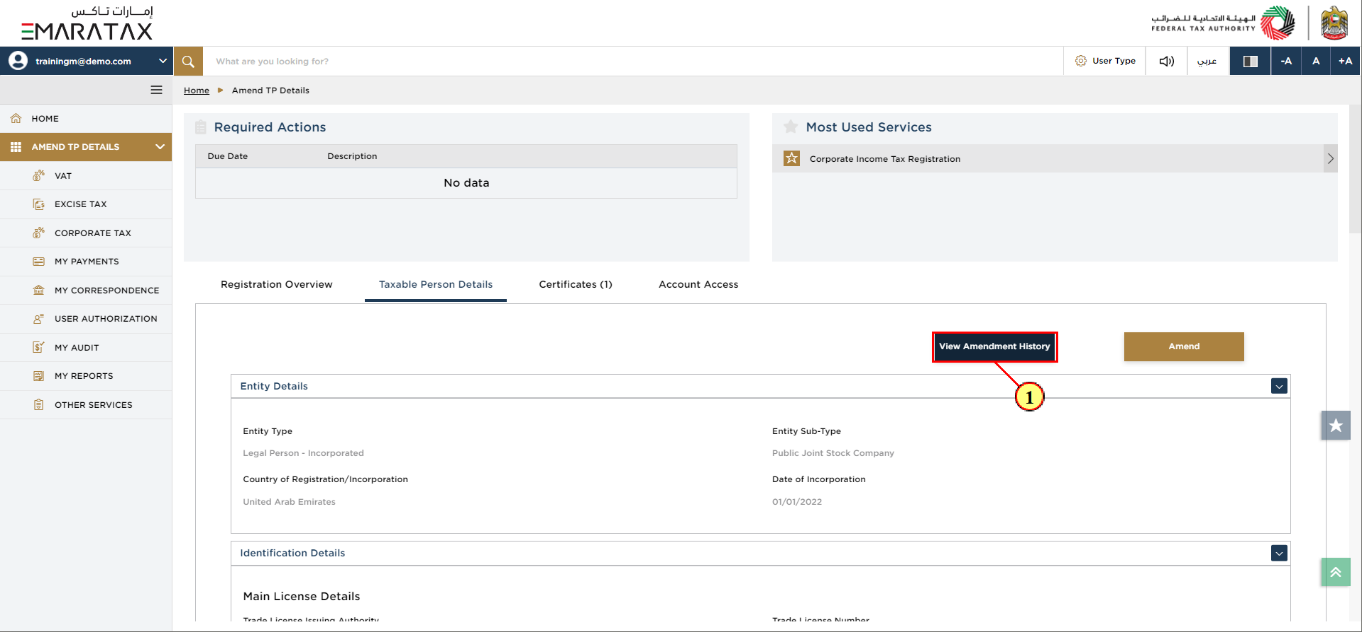Click the Public Joint Stock Company value
The width and height of the screenshot is (1362, 632).
coord(833,453)
